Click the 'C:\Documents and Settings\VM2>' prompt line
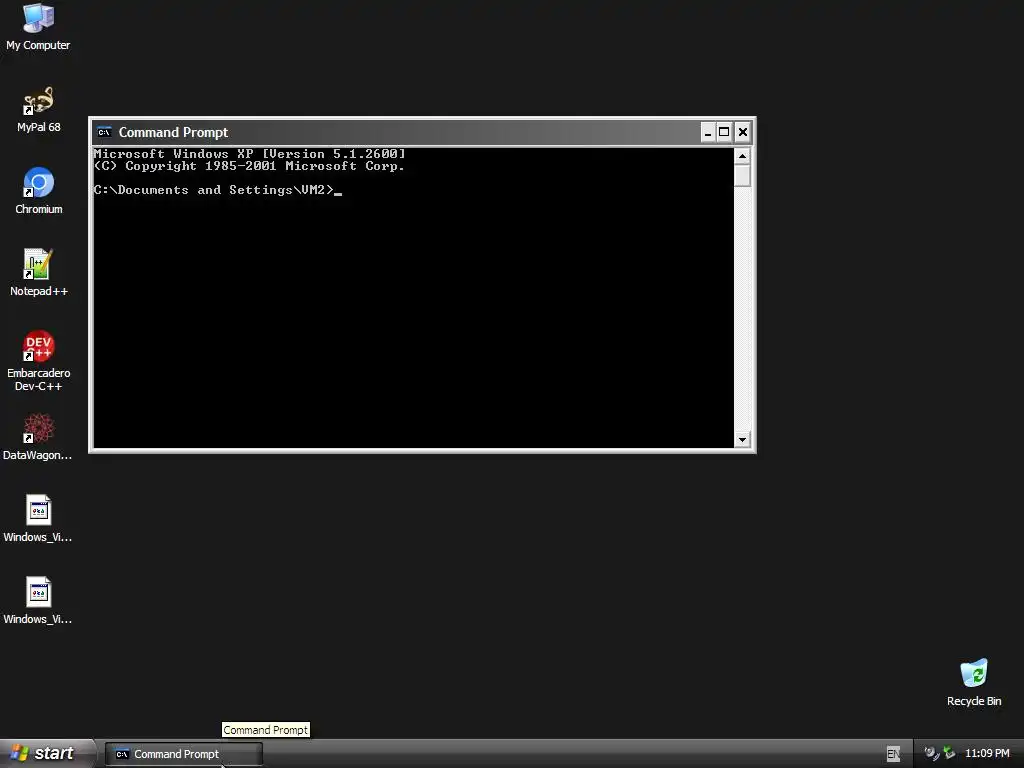This screenshot has width=1024, height=768. tap(214, 190)
